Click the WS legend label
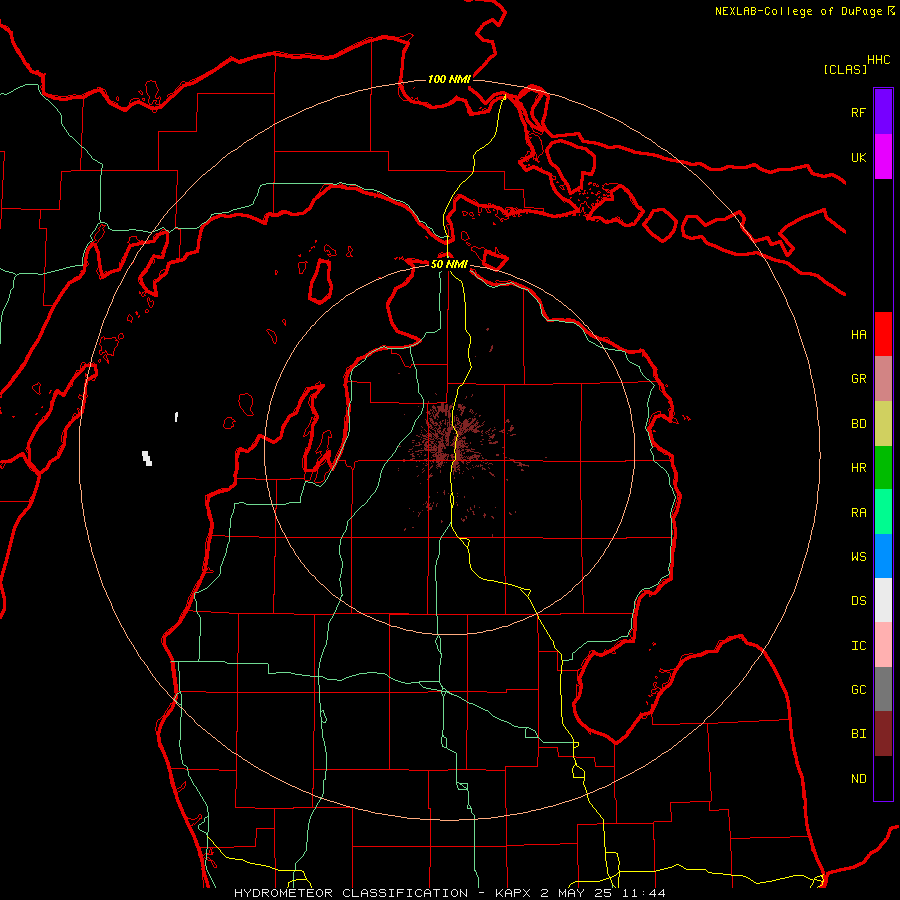The width and height of the screenshot is (900, 900). (x=858, y=556)
